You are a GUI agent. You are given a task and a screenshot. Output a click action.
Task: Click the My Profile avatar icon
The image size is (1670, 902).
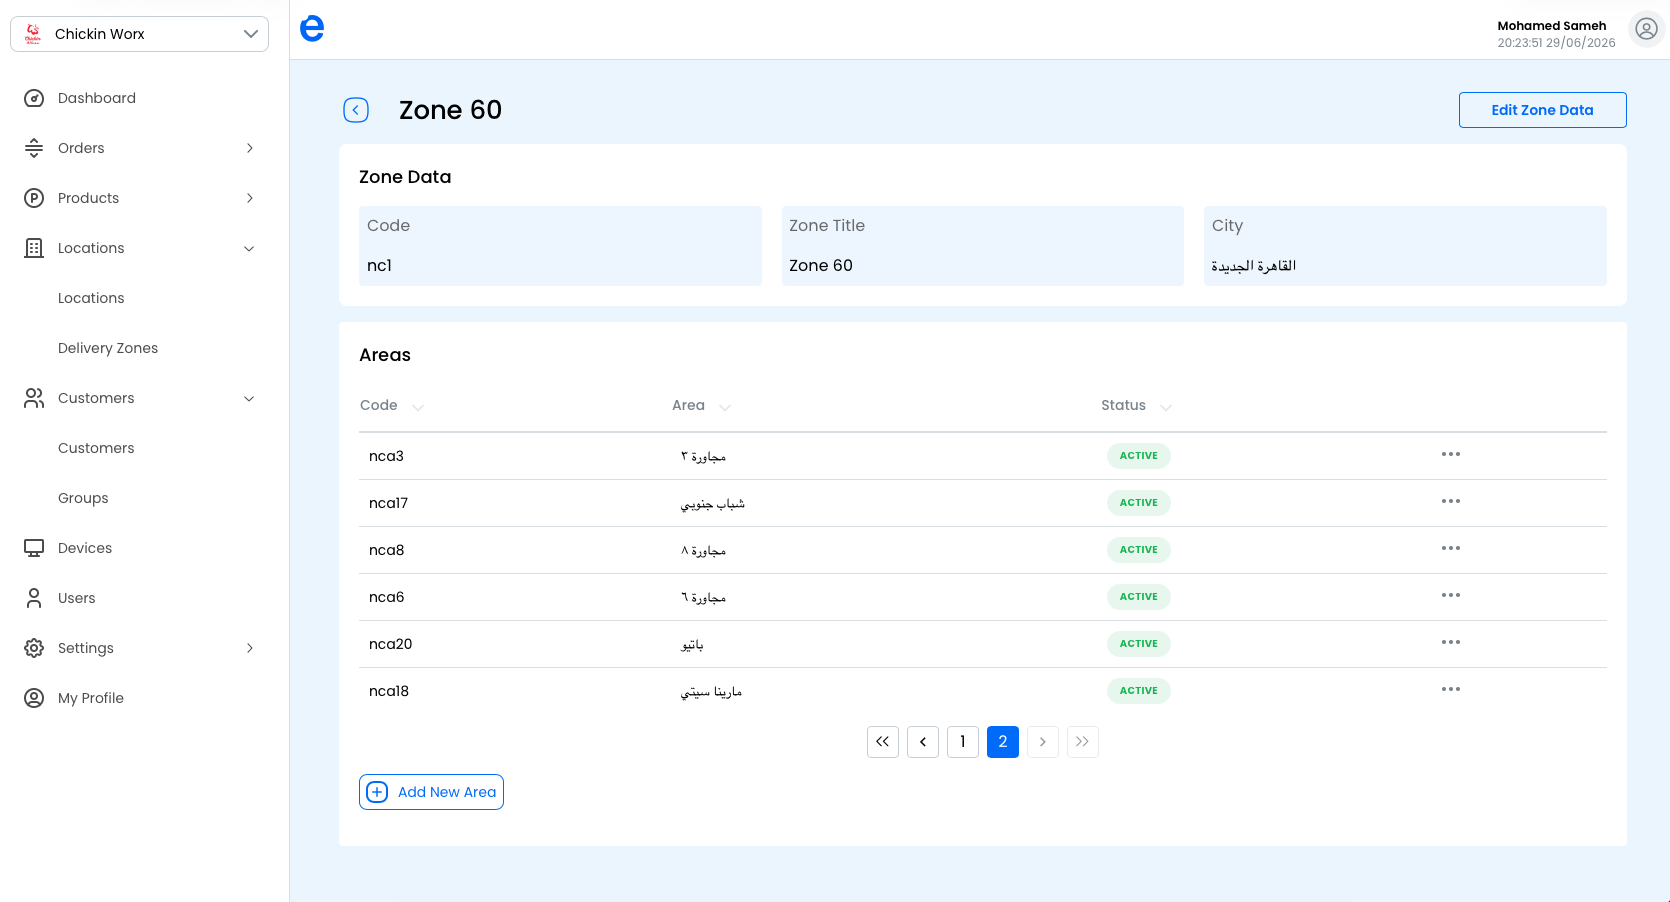click(34, 698)
